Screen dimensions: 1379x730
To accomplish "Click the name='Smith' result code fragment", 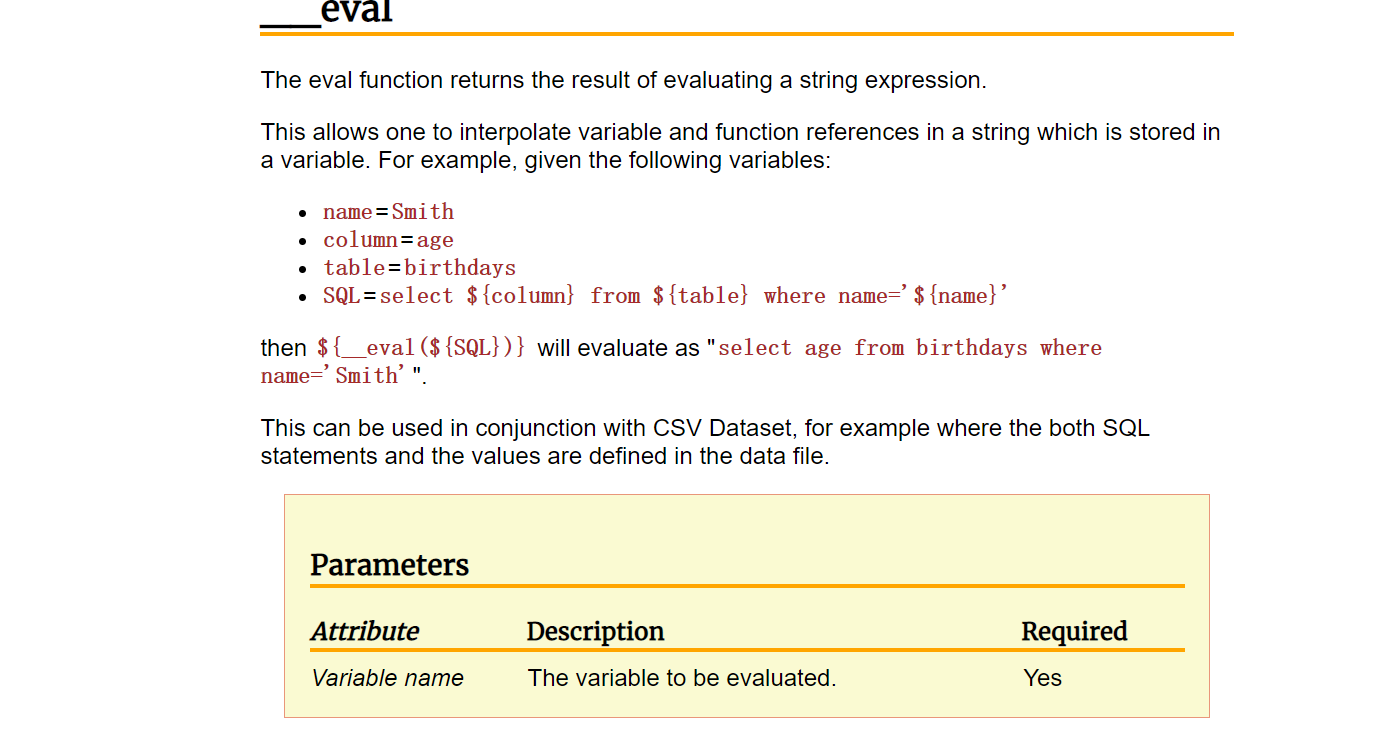I will click(x=334, y=376).
